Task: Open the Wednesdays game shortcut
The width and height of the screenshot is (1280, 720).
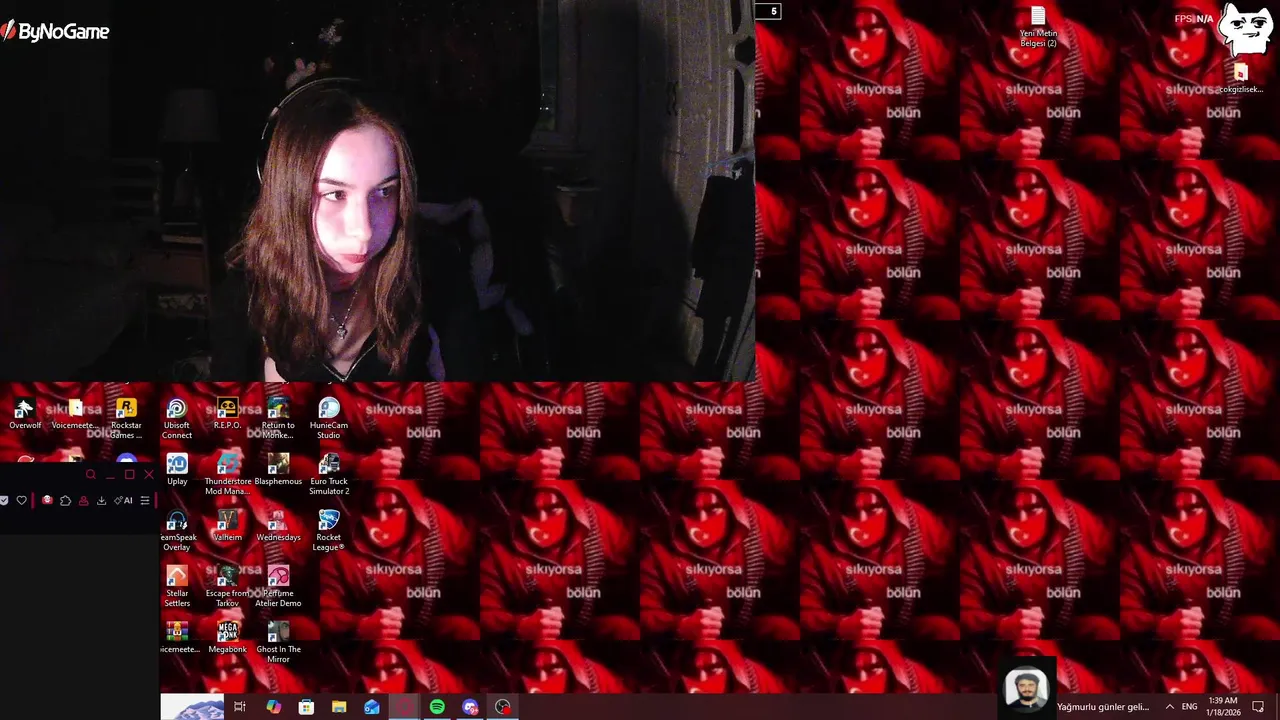Action: 278,526
